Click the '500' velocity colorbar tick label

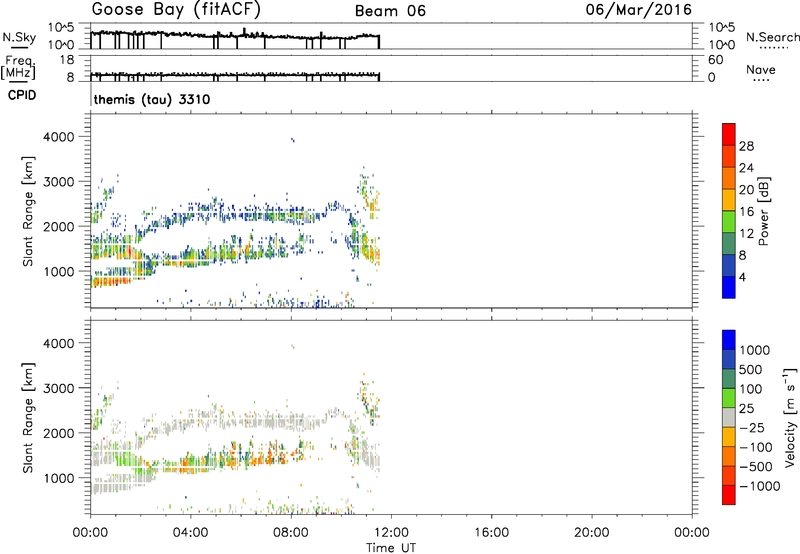[x=751, y=369]
